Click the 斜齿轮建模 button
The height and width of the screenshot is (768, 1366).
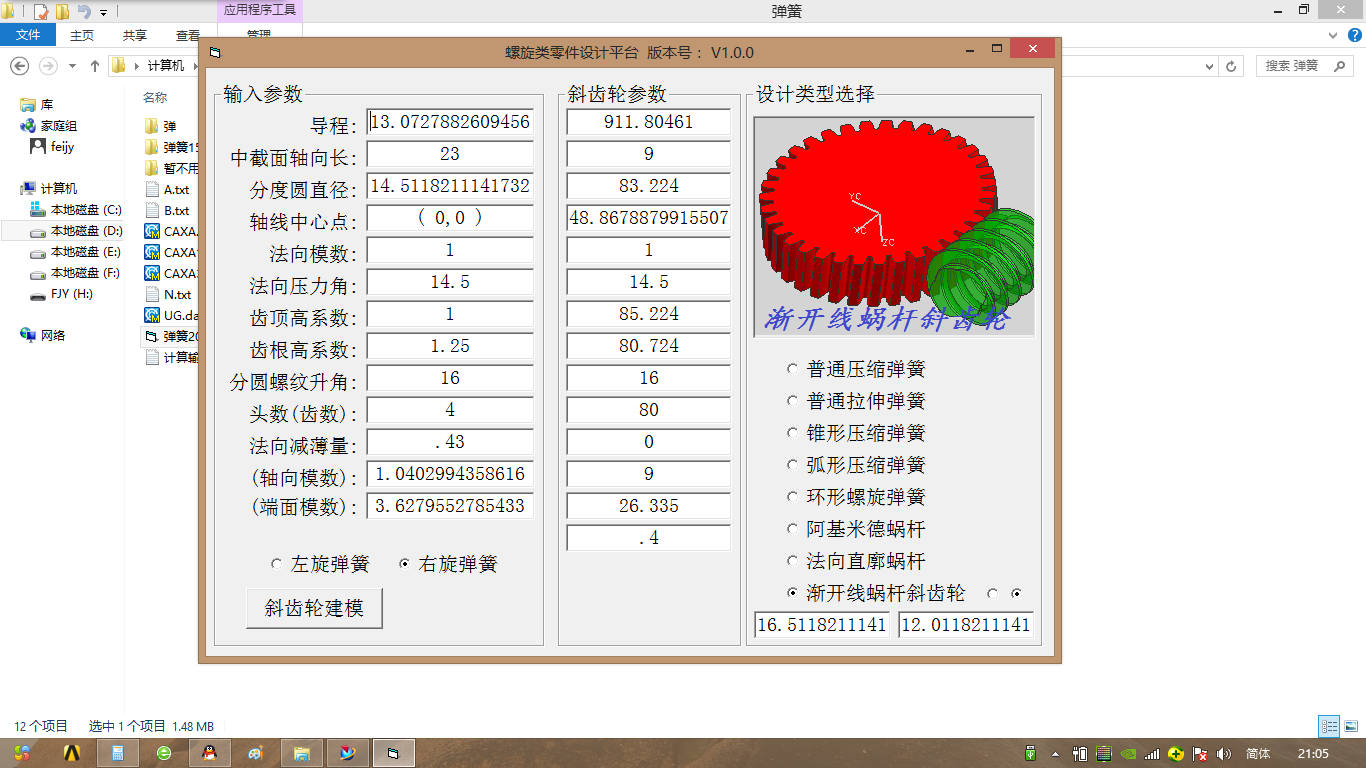click(314, 608)
